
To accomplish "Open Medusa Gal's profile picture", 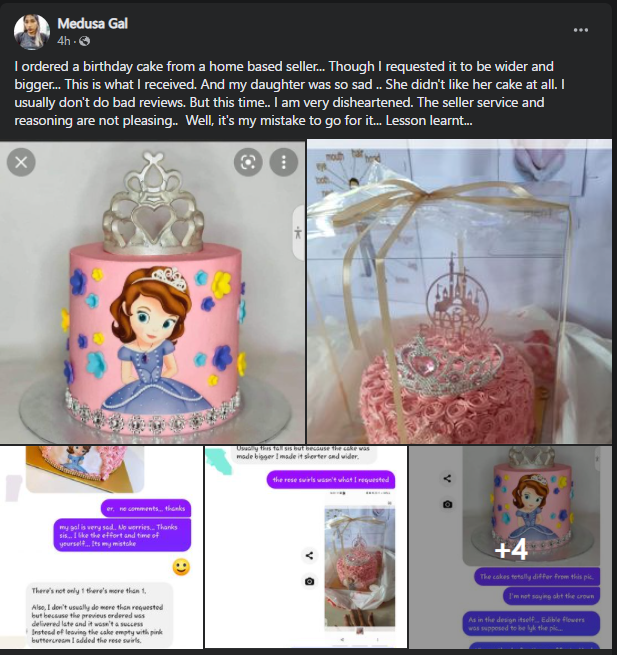I will click(x=32, y=32).
